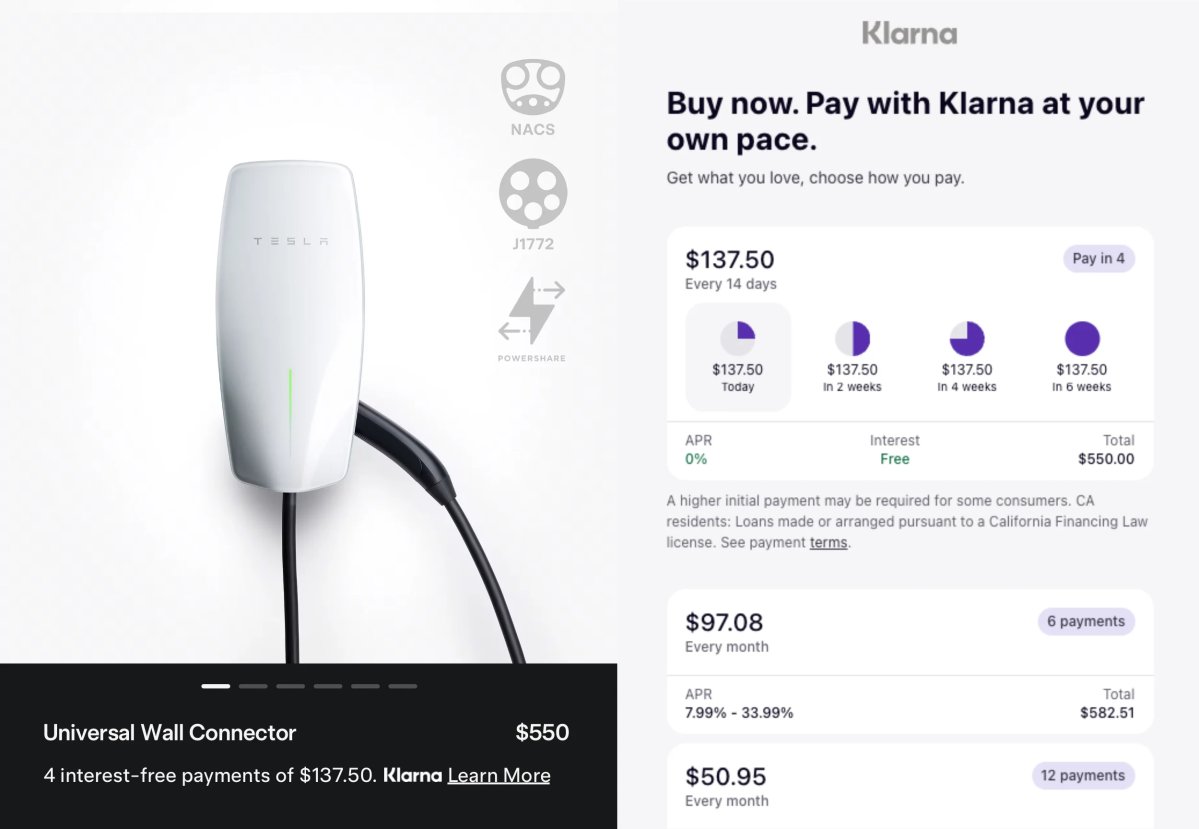Viewport: 1199px width, 829px height.
Task: Click the J1772 connector icon
Action: (x=533, y=193)
